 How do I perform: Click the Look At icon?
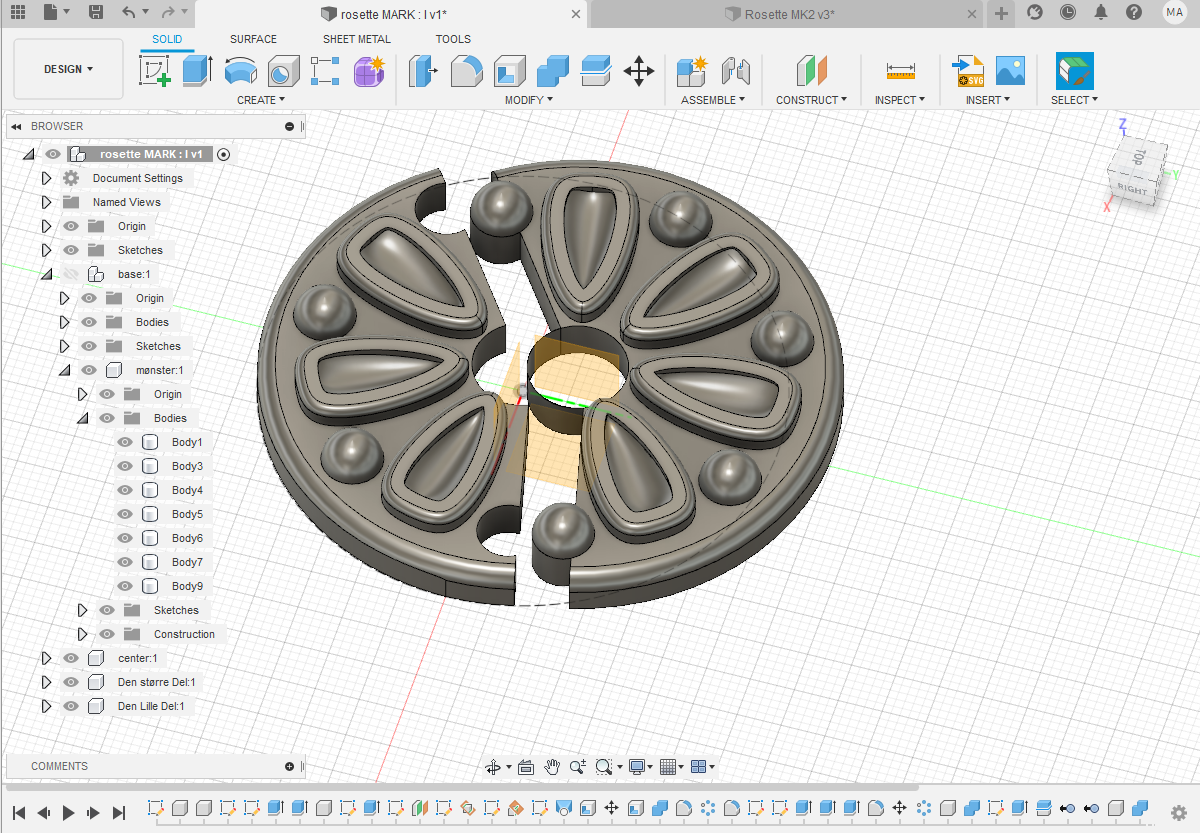[x=526, y=767]
